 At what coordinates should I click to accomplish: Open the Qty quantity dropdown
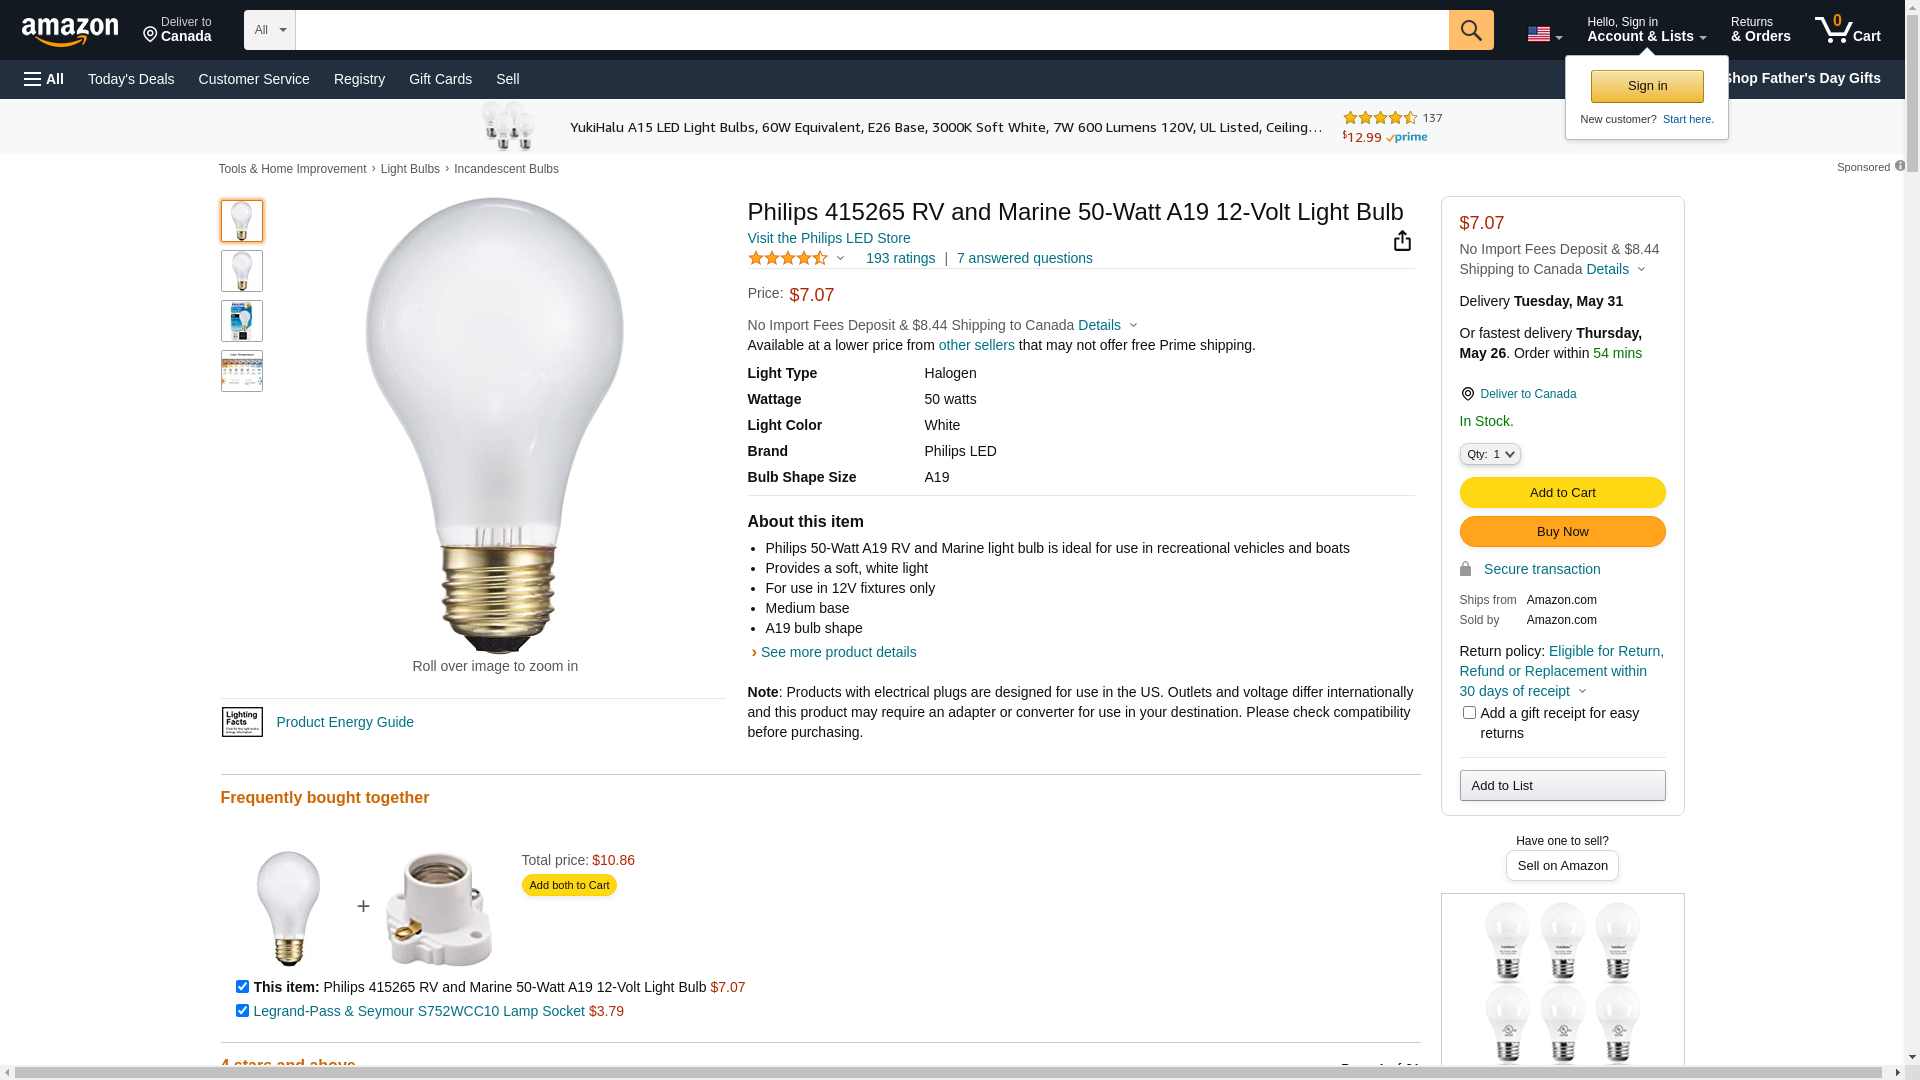tap(1489, 454)
